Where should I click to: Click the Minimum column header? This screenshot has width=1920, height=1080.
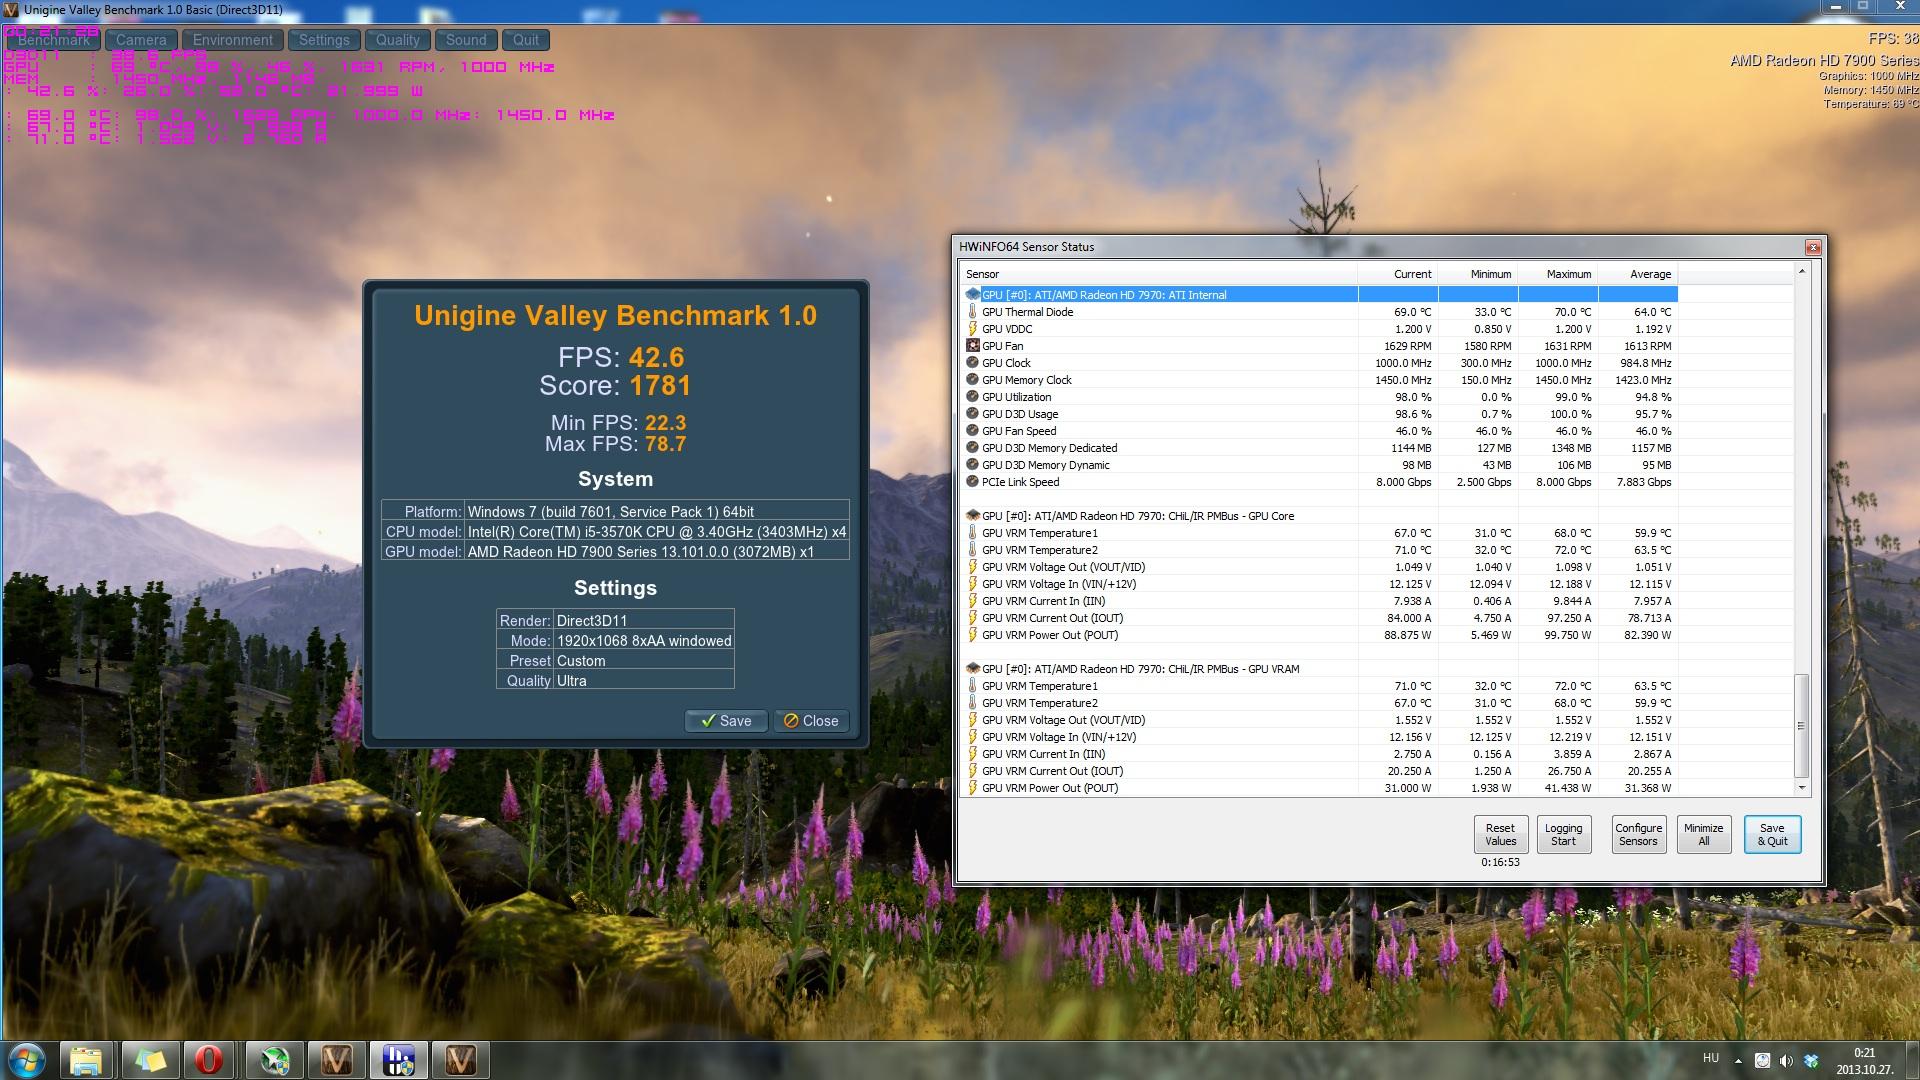(x=1478, y=274)
